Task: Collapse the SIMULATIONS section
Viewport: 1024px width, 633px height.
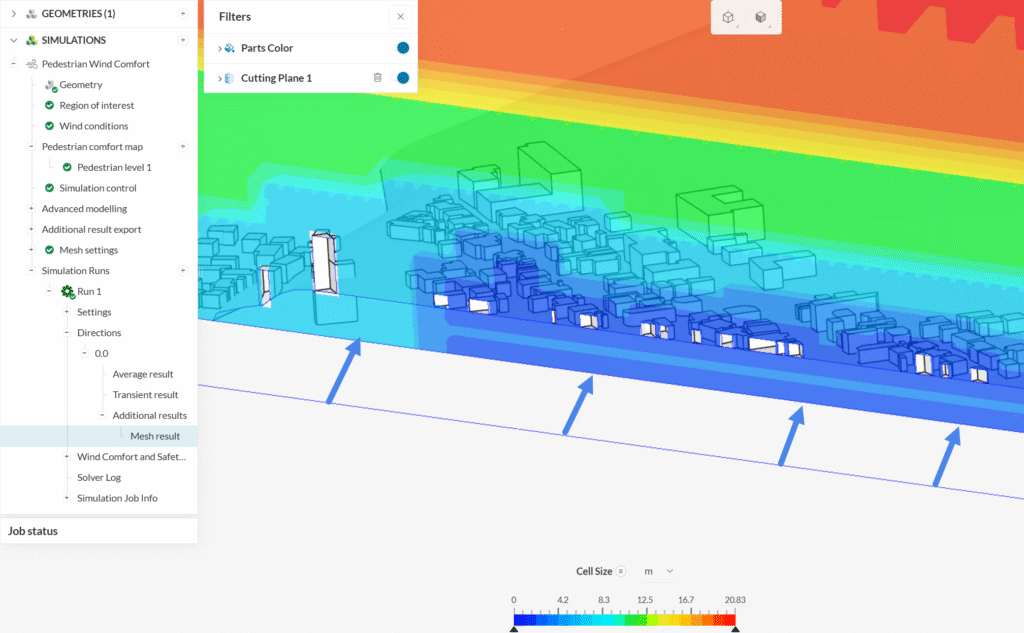Action: click(14, 40)
